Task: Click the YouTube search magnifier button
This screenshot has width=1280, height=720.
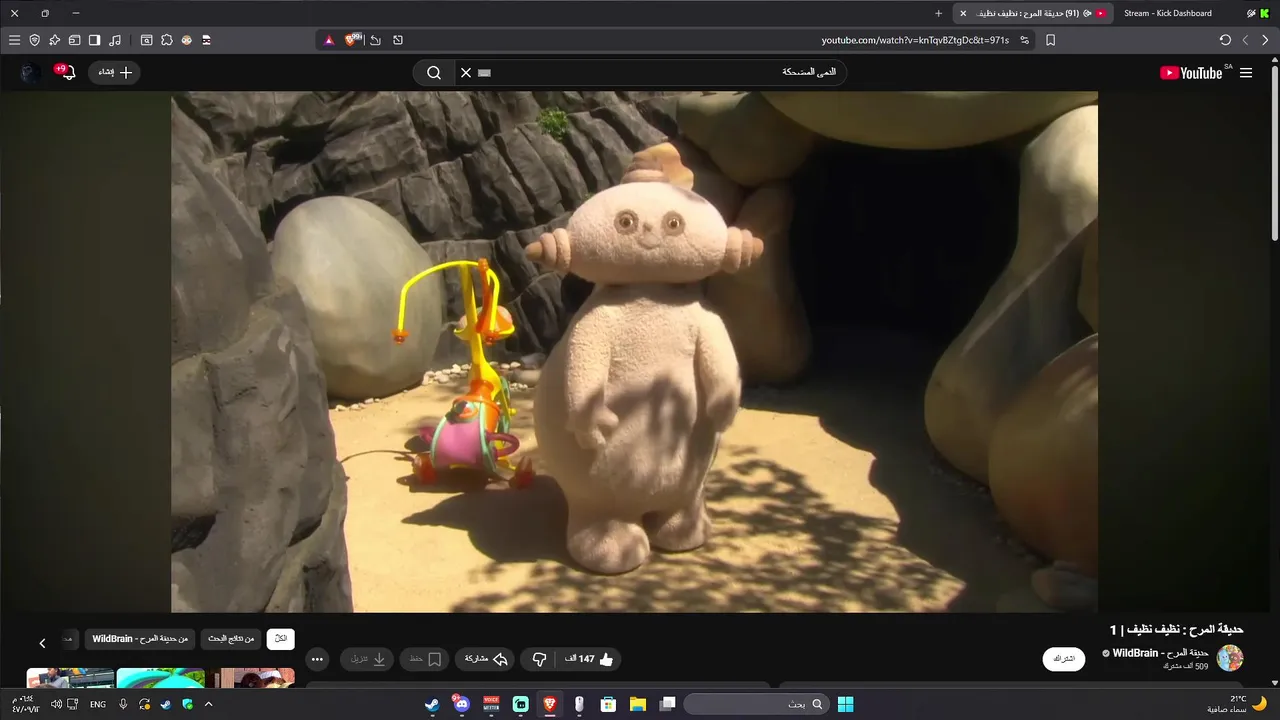Action: click(x=434, y=72)
